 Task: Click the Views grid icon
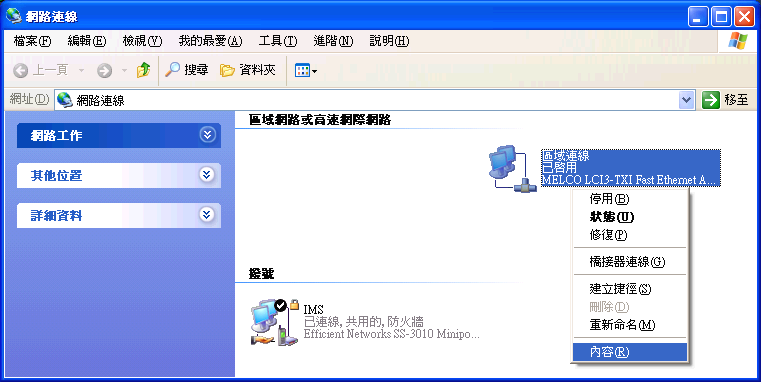pyautogui.click(x=302, y=70)
